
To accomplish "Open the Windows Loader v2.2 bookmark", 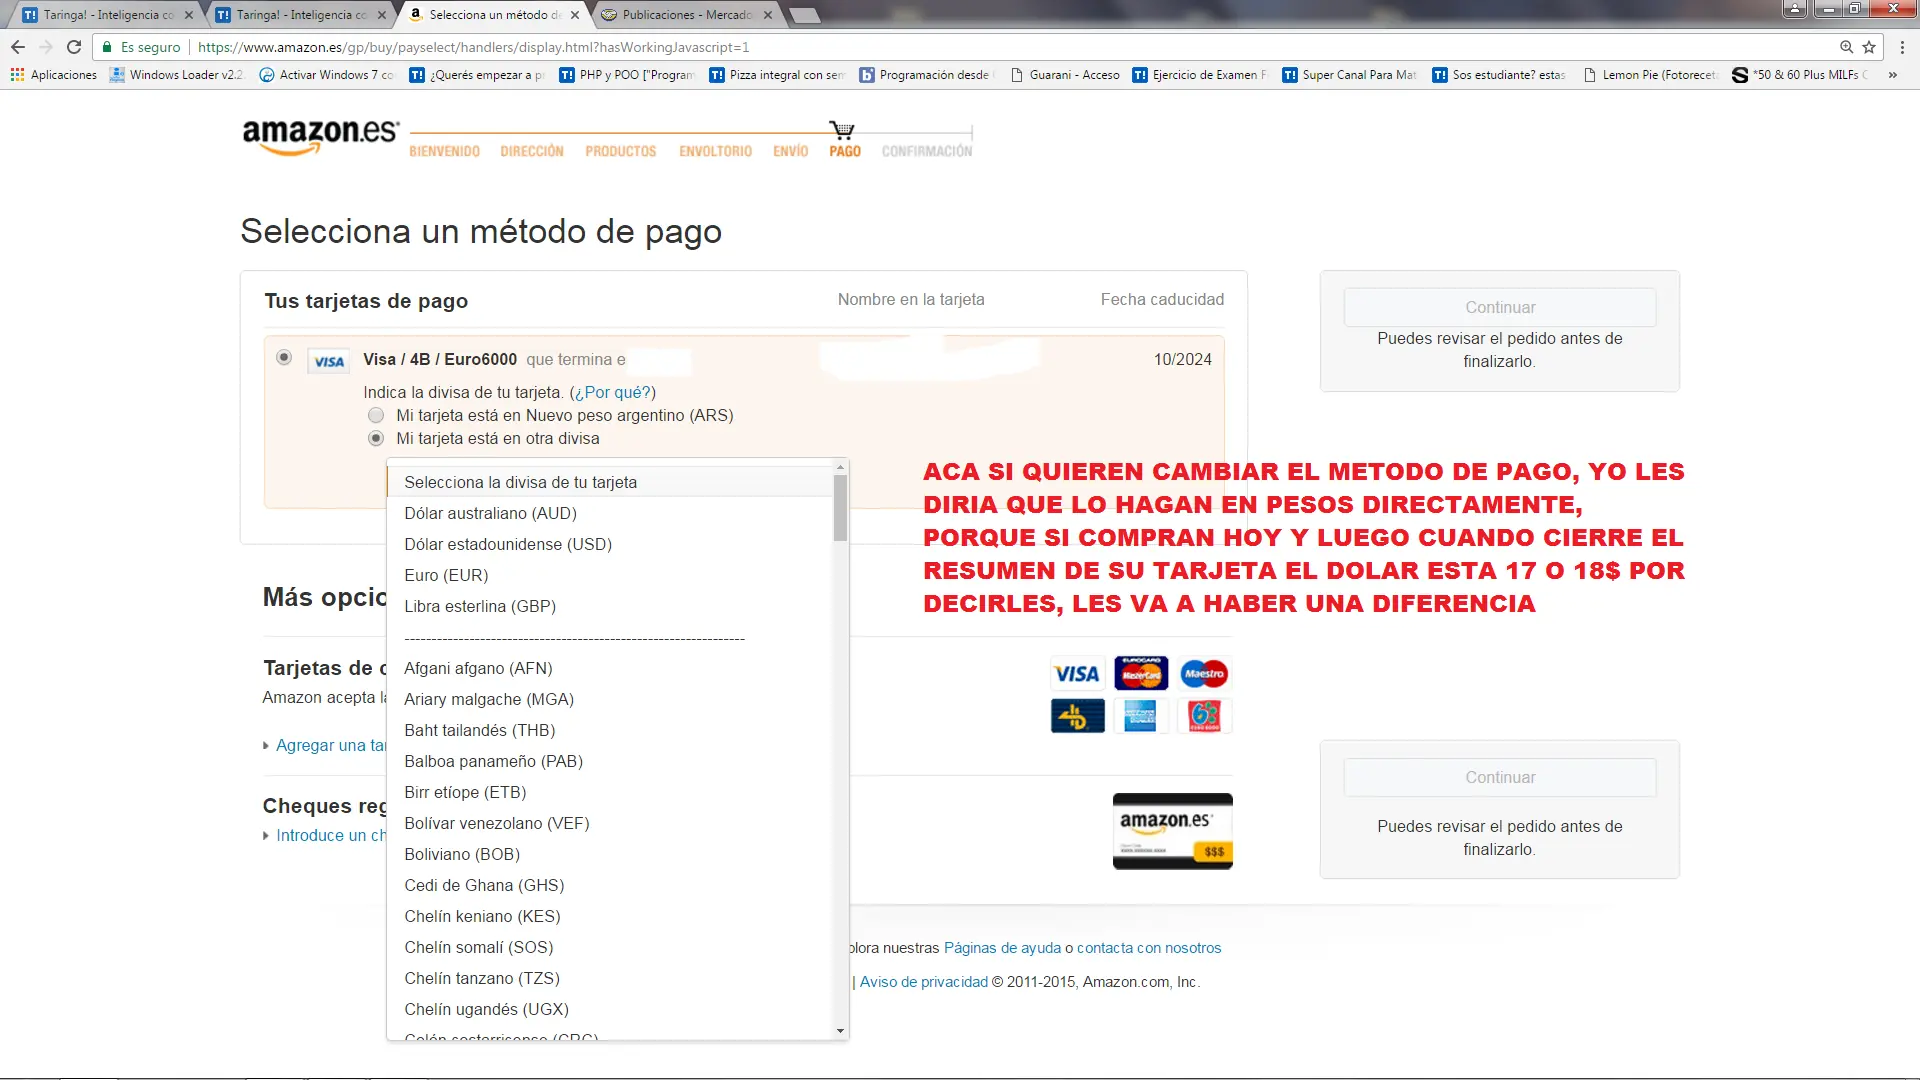I will (x=176, y=75).
